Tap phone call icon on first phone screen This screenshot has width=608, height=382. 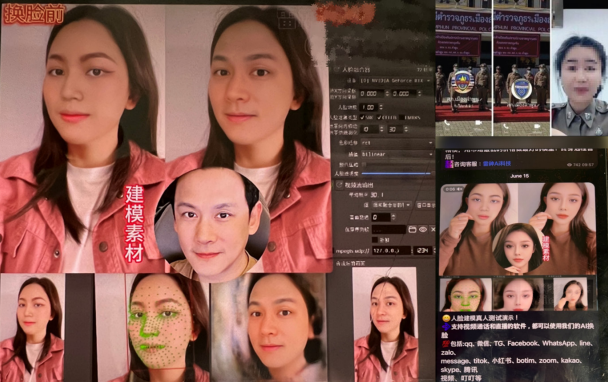click(x=447, y=123)
